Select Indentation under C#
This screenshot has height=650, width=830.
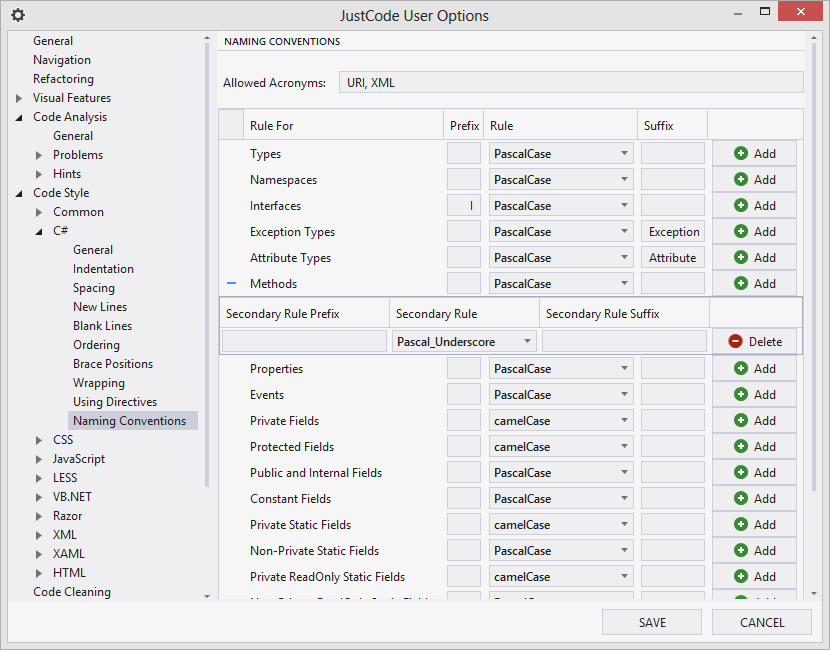pyautogui.click(x=103, y=269)
